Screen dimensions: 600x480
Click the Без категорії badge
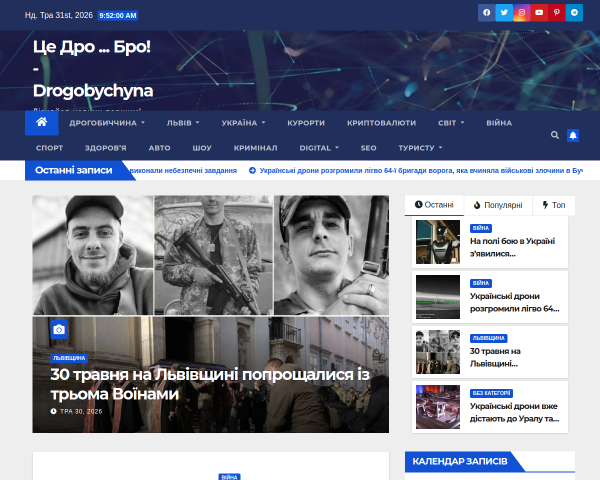[491, 393]
